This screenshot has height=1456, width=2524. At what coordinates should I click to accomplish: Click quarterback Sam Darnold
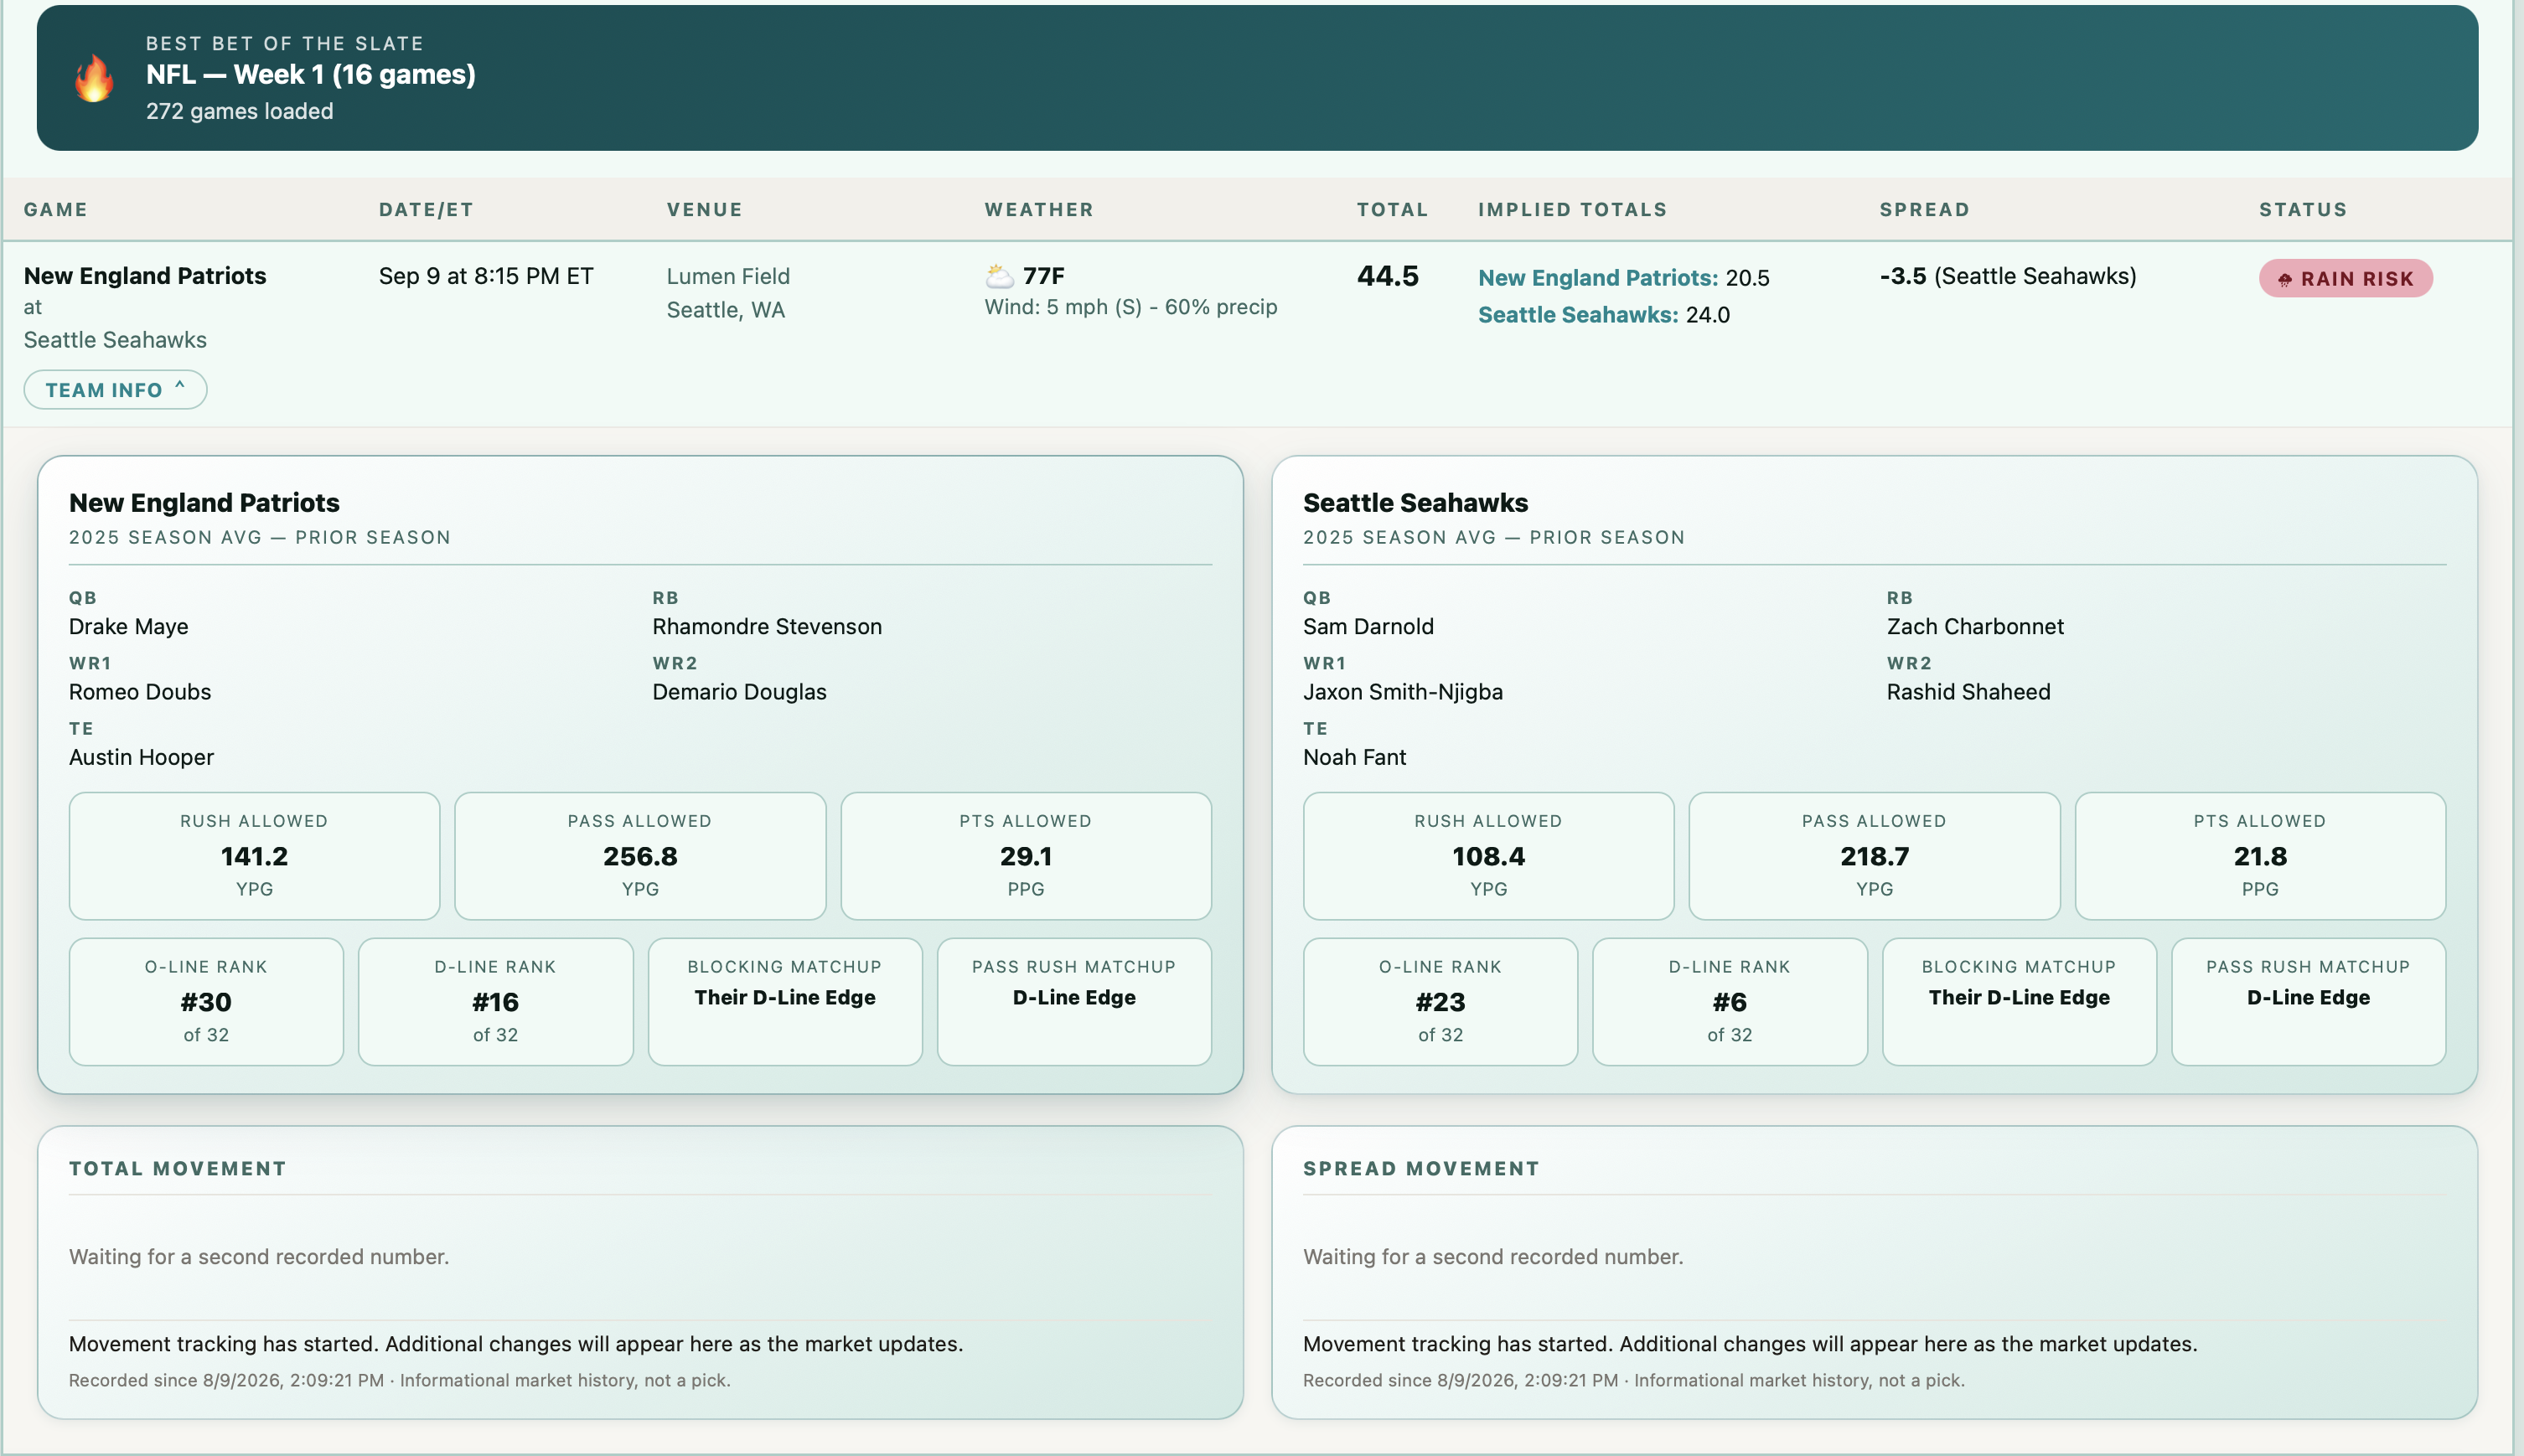pyautogui.click(x=1368, y=627)
